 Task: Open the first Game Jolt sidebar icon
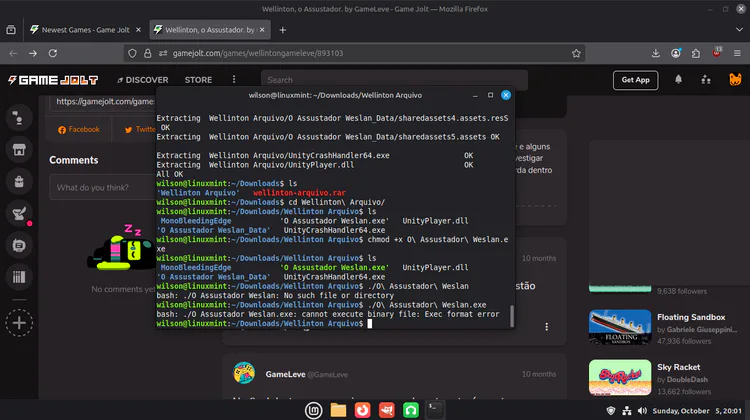19,117
